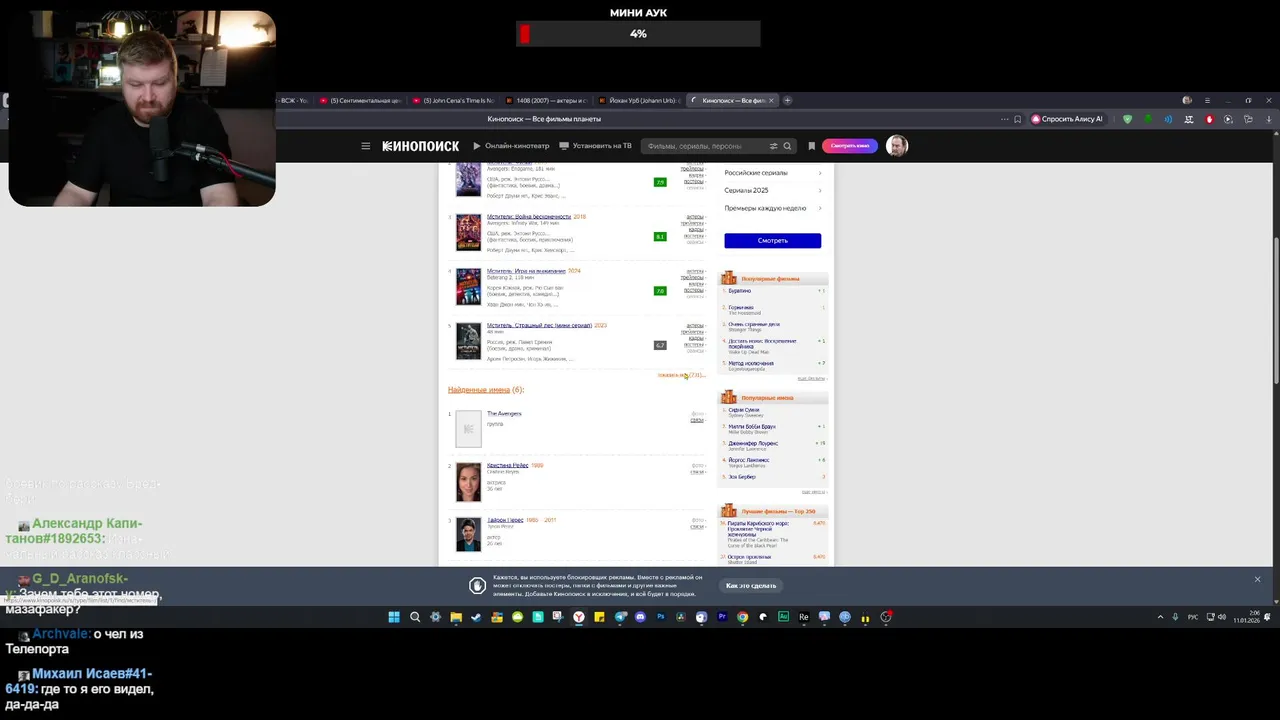Switch to the 1408 (2007) browser tab
Image resolution: width=1280 pixels, height=720 pixels.
[x=545, y=100]
